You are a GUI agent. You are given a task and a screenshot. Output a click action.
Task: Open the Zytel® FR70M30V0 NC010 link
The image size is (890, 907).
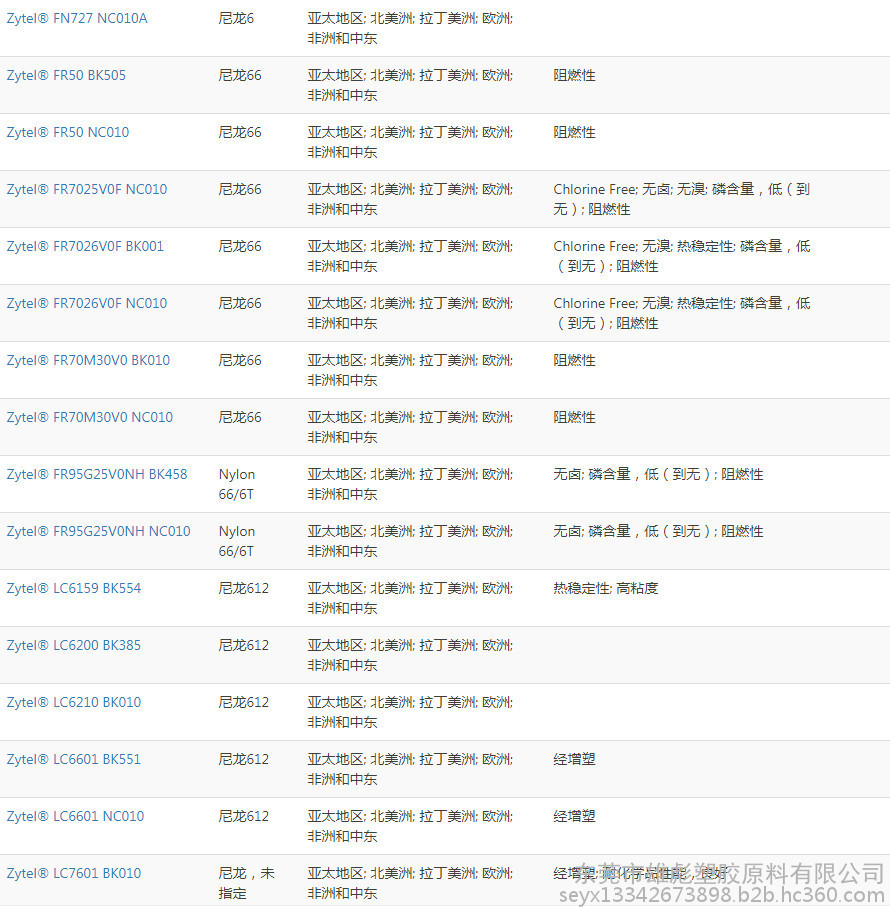tap(90, 417)
